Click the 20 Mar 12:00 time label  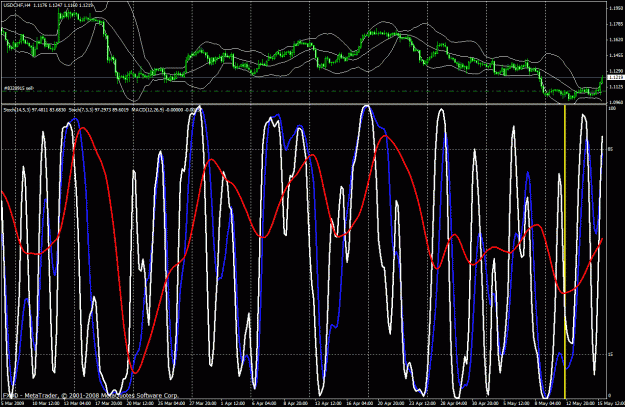coord(140,403)
